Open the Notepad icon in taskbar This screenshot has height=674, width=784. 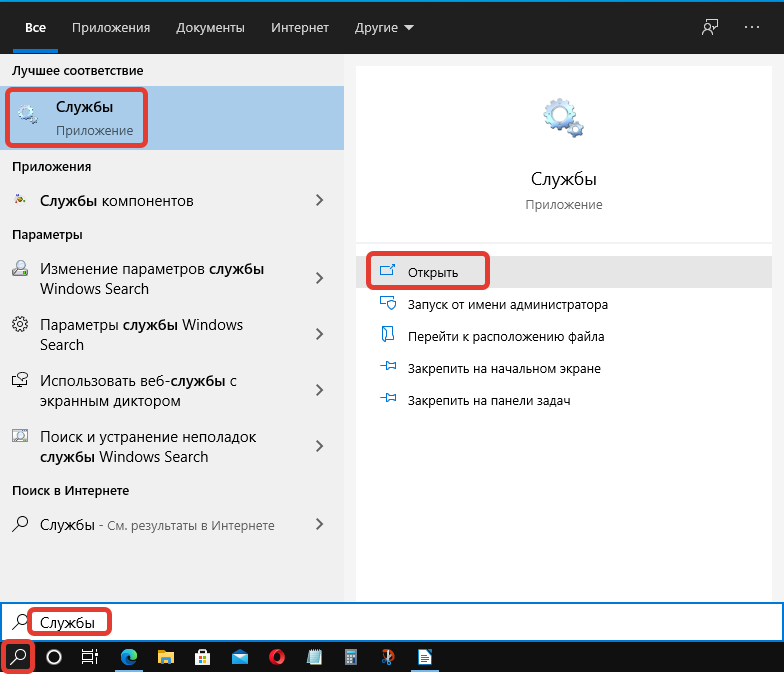[x=314, y=656]
